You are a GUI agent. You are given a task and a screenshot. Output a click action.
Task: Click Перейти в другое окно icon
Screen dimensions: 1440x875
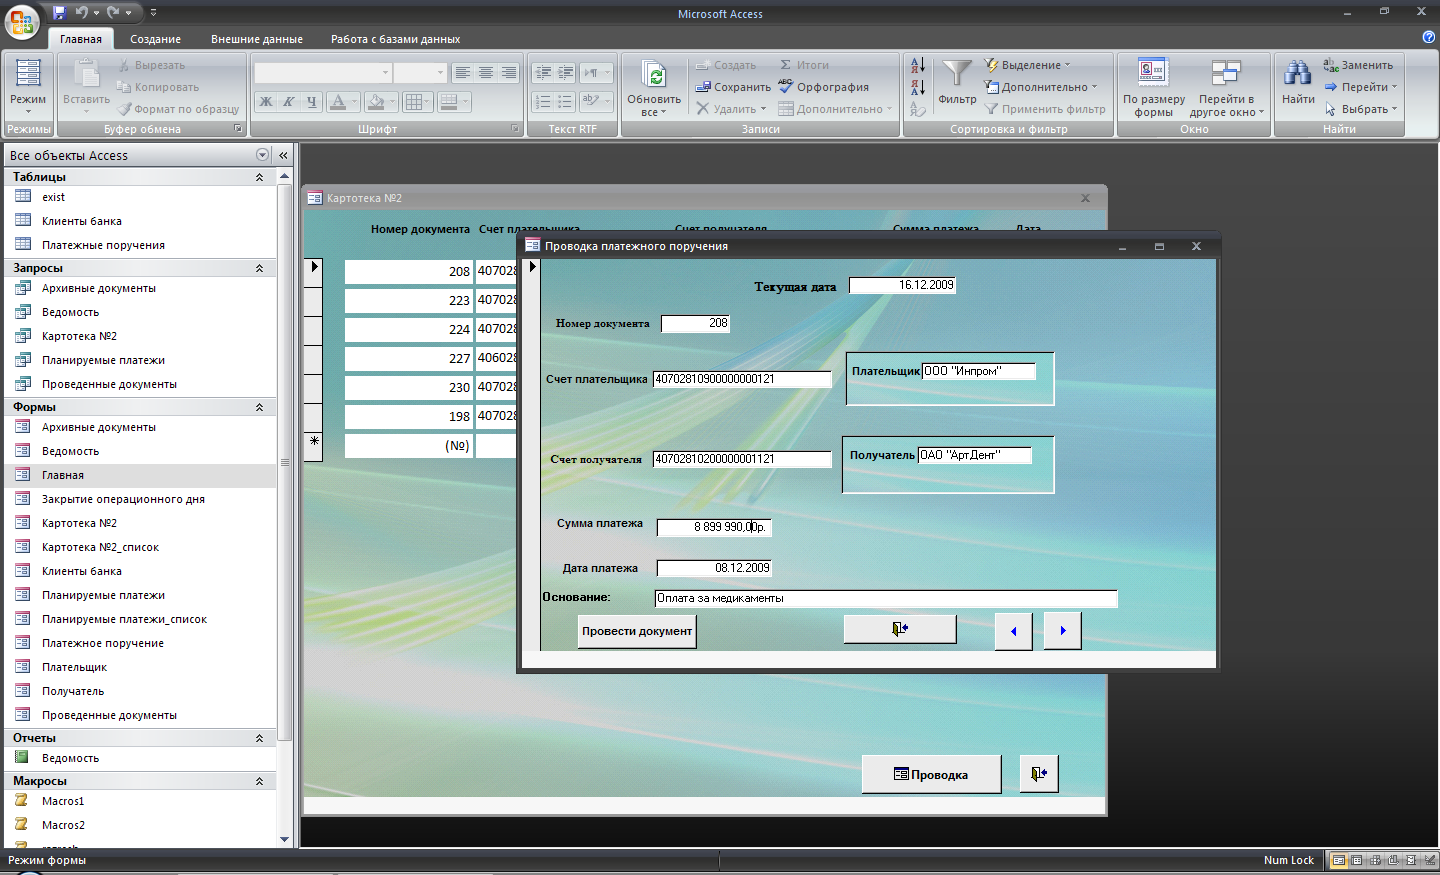point(1226,72)
